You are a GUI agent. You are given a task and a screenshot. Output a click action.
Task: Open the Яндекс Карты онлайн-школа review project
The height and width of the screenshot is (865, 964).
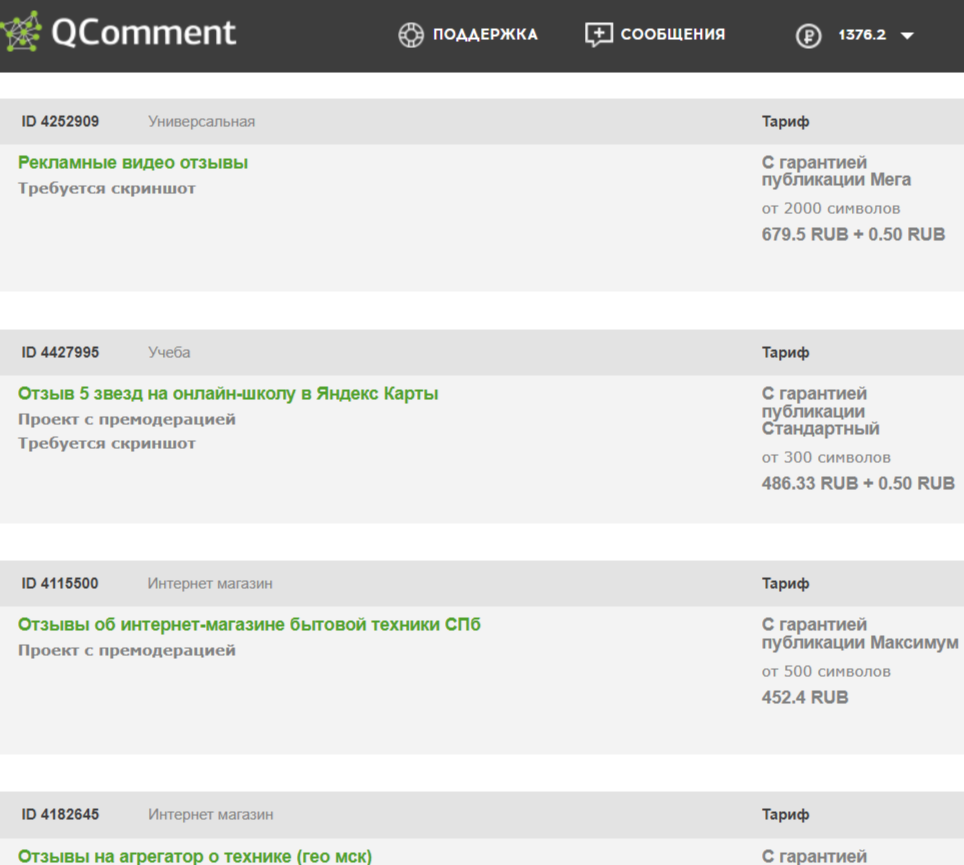(x=228, y=394)
